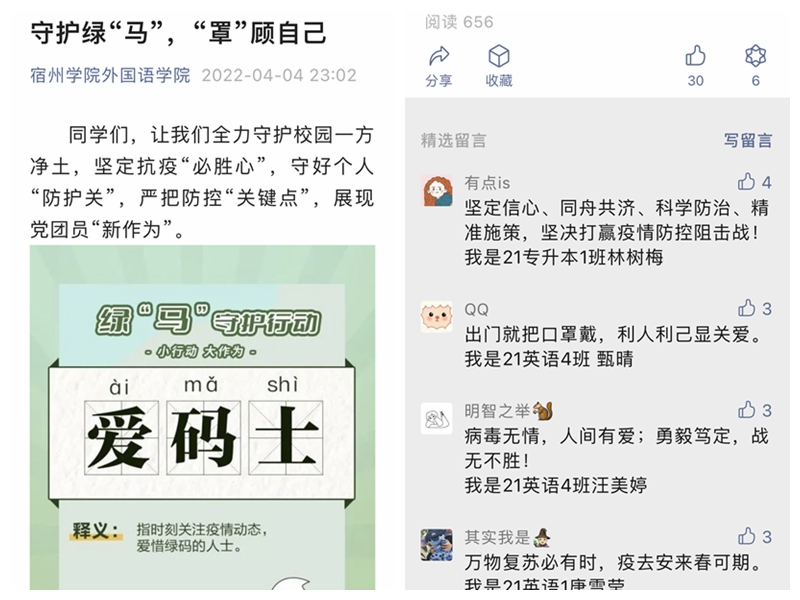Tap the username 明智之举
The height and width of the screenshot is (600, 800).
tap(497, 411)
